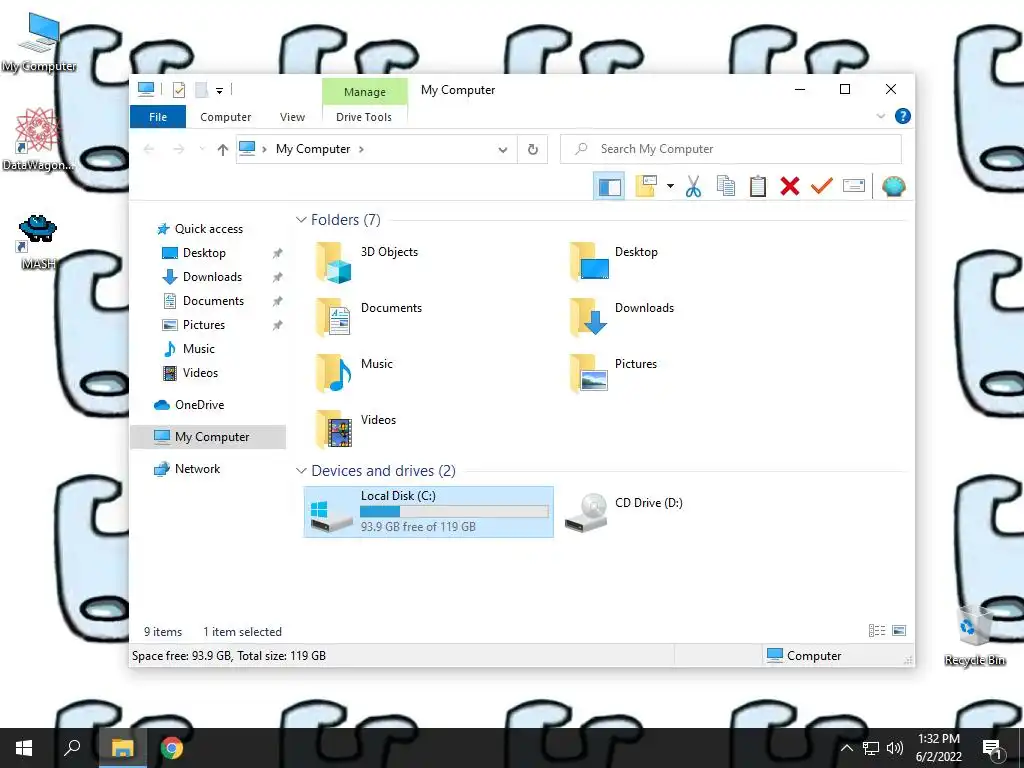
Task: Unpin Pictures using its pin icon
Action: click(278, 325)
